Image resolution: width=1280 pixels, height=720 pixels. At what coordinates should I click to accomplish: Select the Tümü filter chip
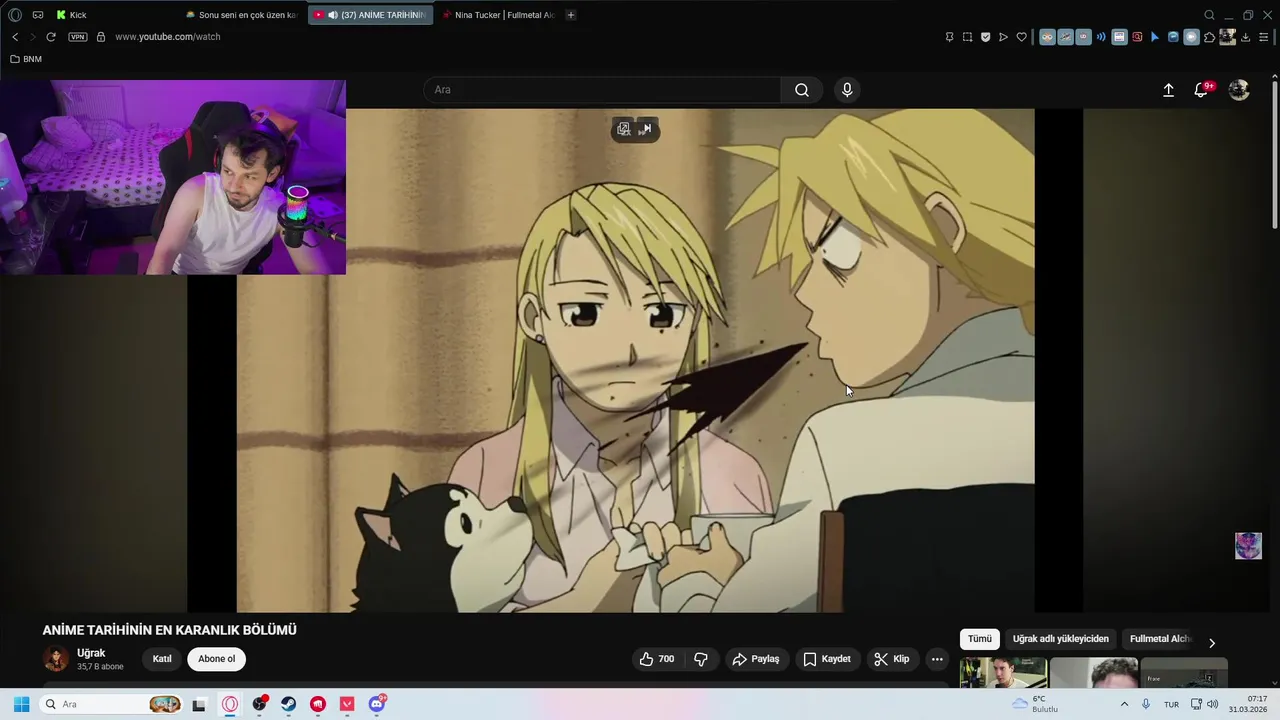pyautogui.click(x=980, y=639)
